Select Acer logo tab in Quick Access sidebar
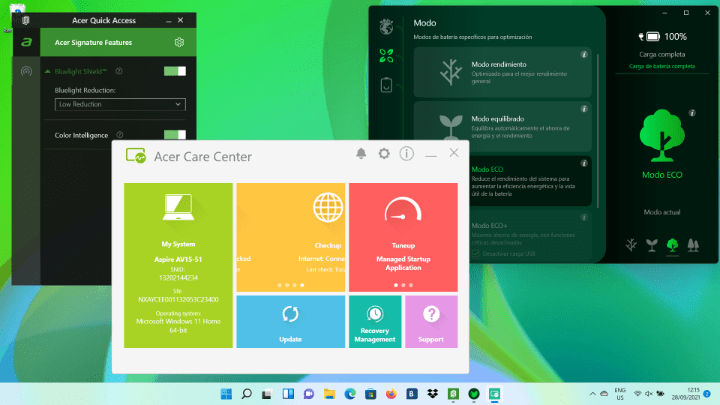The height and width of the screenshot is (405, 720). pyautogui.click(x=27, y=42)
